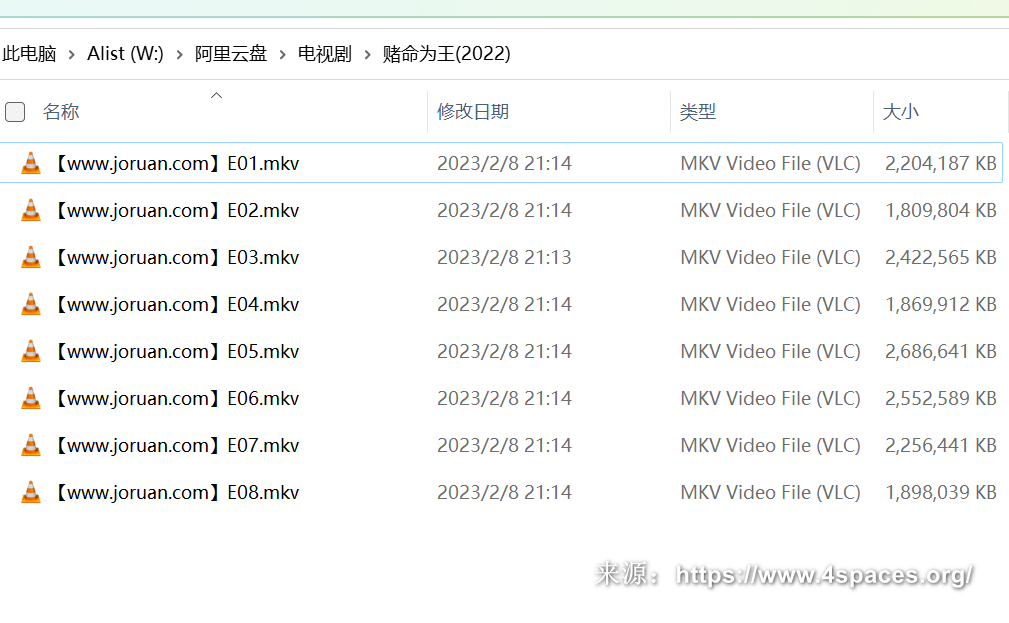Open the chevron after 阿里云盘 in path
Image resolution: width=1009 pixels, height=623 pixels.
pyautogui.click(x=283, y=54)
